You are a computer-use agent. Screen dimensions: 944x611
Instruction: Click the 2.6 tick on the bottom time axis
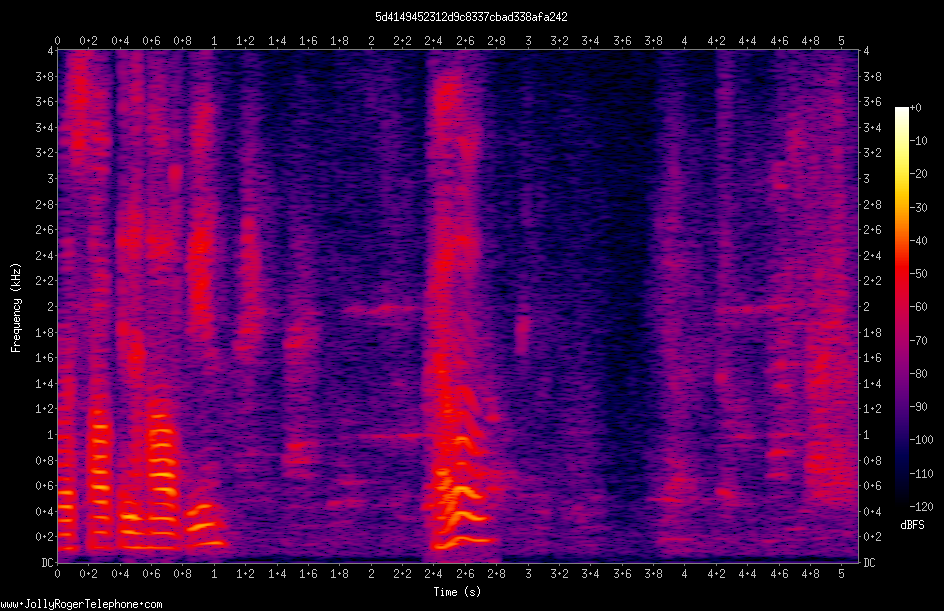[465, 574]
